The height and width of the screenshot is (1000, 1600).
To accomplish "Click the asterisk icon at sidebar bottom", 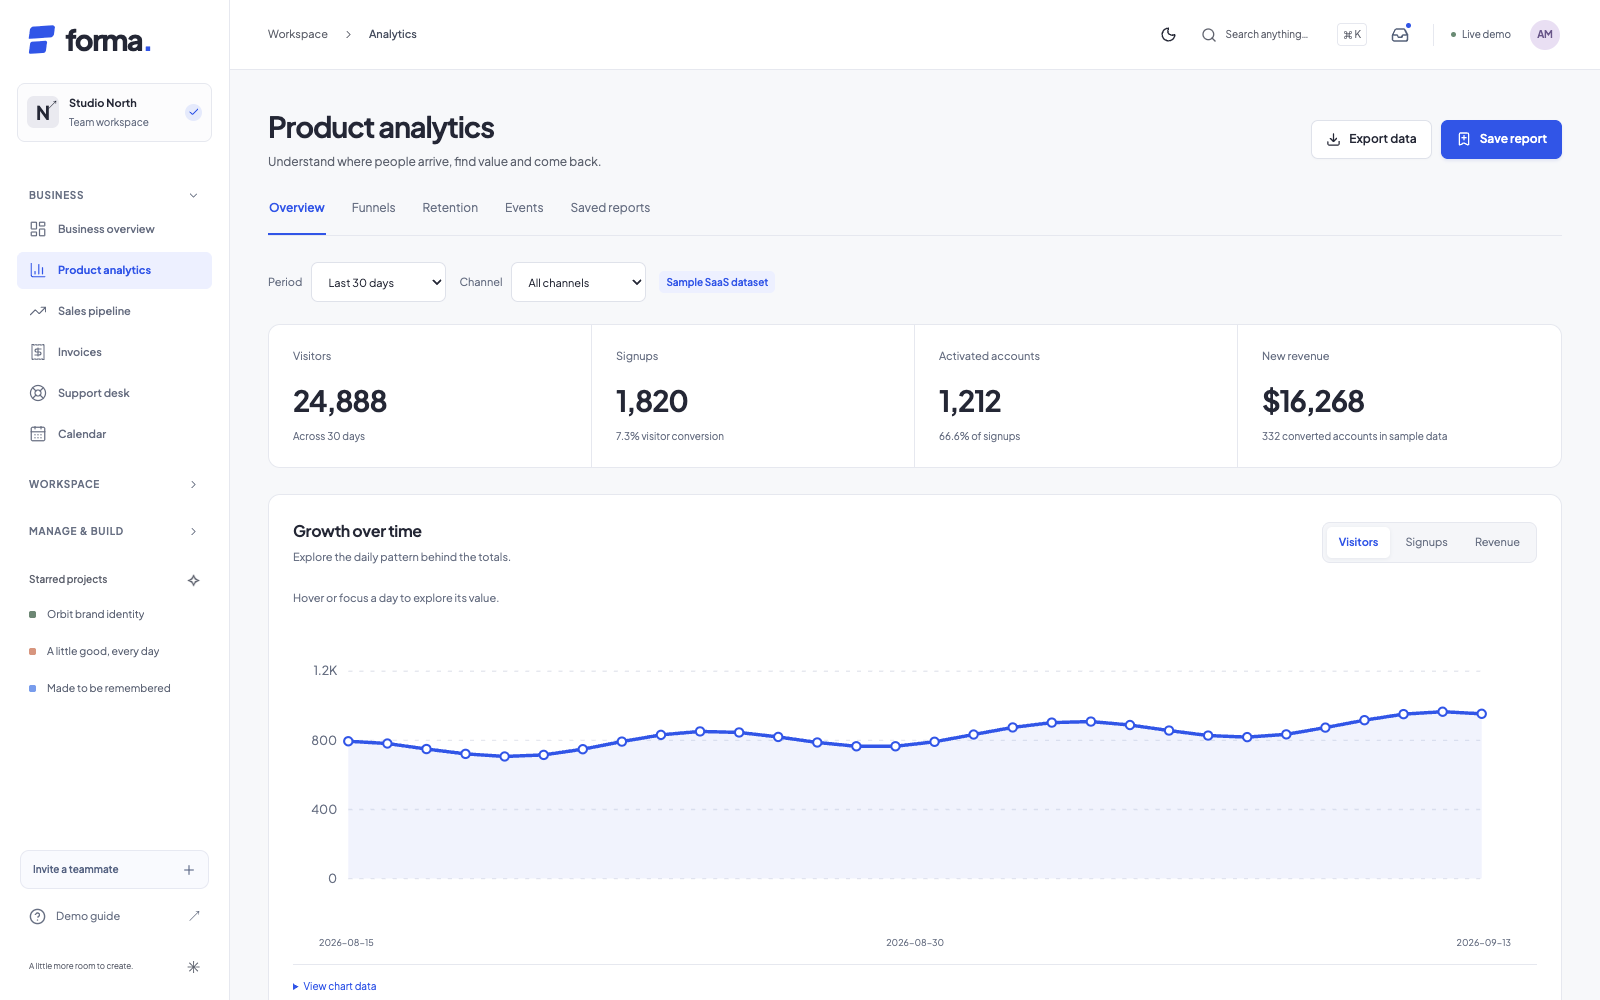I will [194, 967].
